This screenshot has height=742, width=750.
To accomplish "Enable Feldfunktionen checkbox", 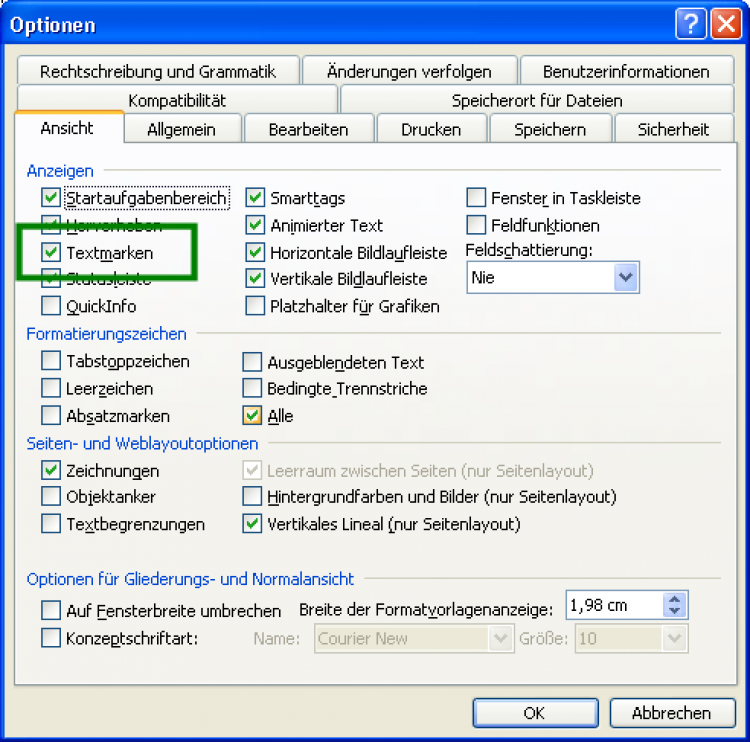I will [476, 226].
